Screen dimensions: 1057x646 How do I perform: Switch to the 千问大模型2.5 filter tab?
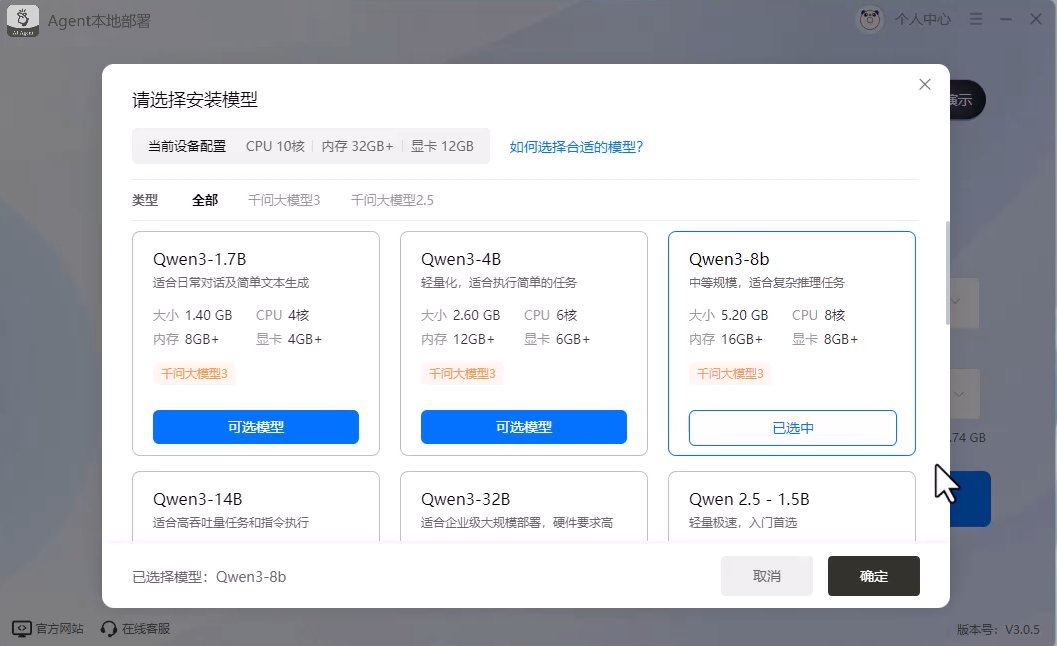(x=392, y=200)
